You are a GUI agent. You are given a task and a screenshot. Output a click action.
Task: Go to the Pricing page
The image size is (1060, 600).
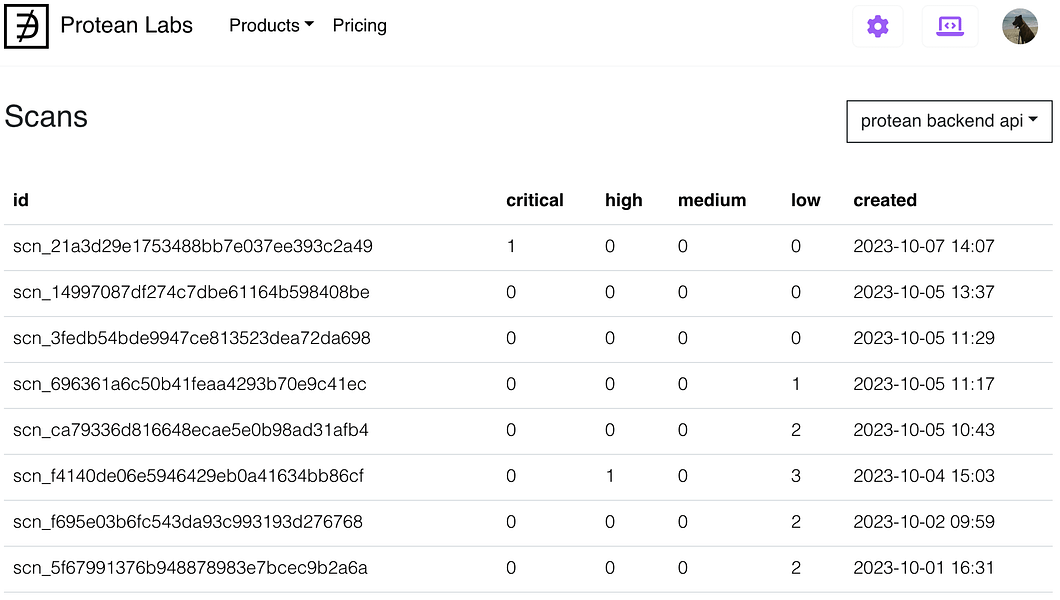click(359, 26)
